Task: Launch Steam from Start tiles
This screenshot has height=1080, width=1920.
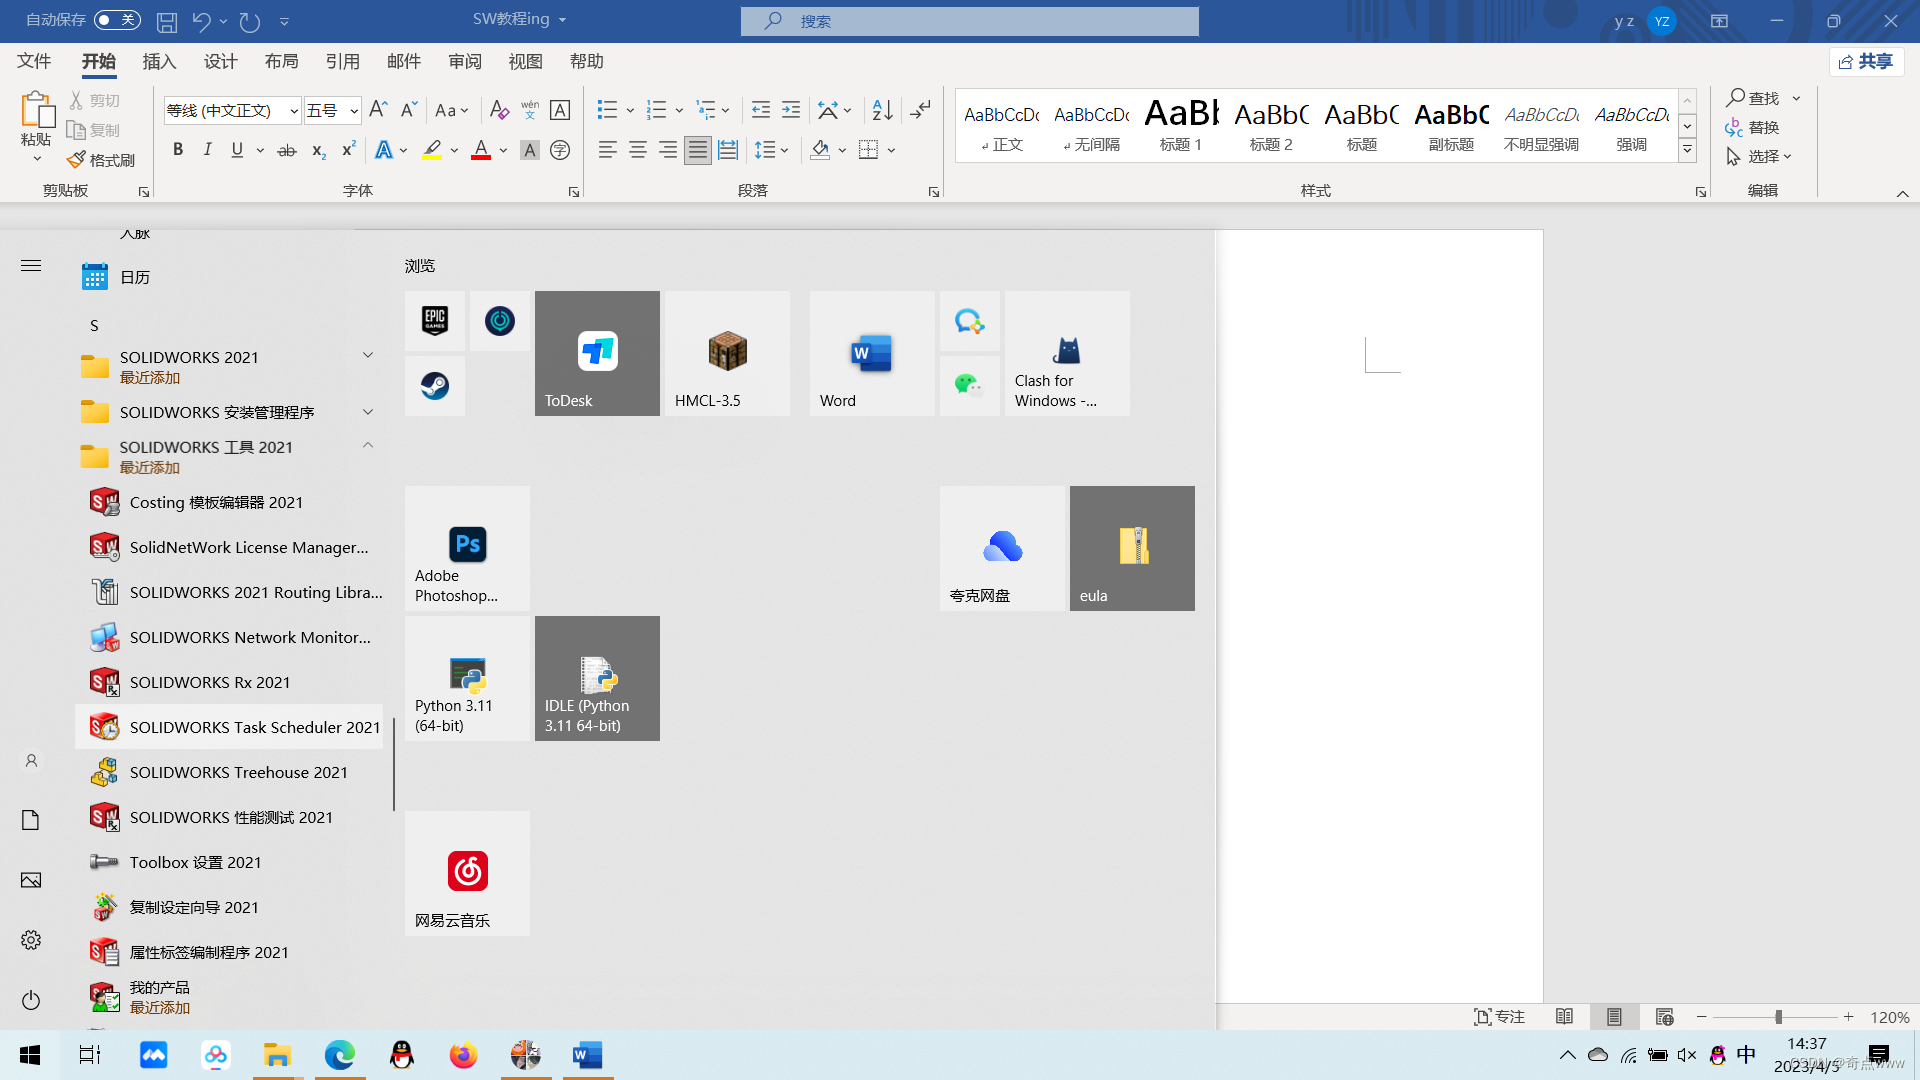Action: tap(435, 386)
